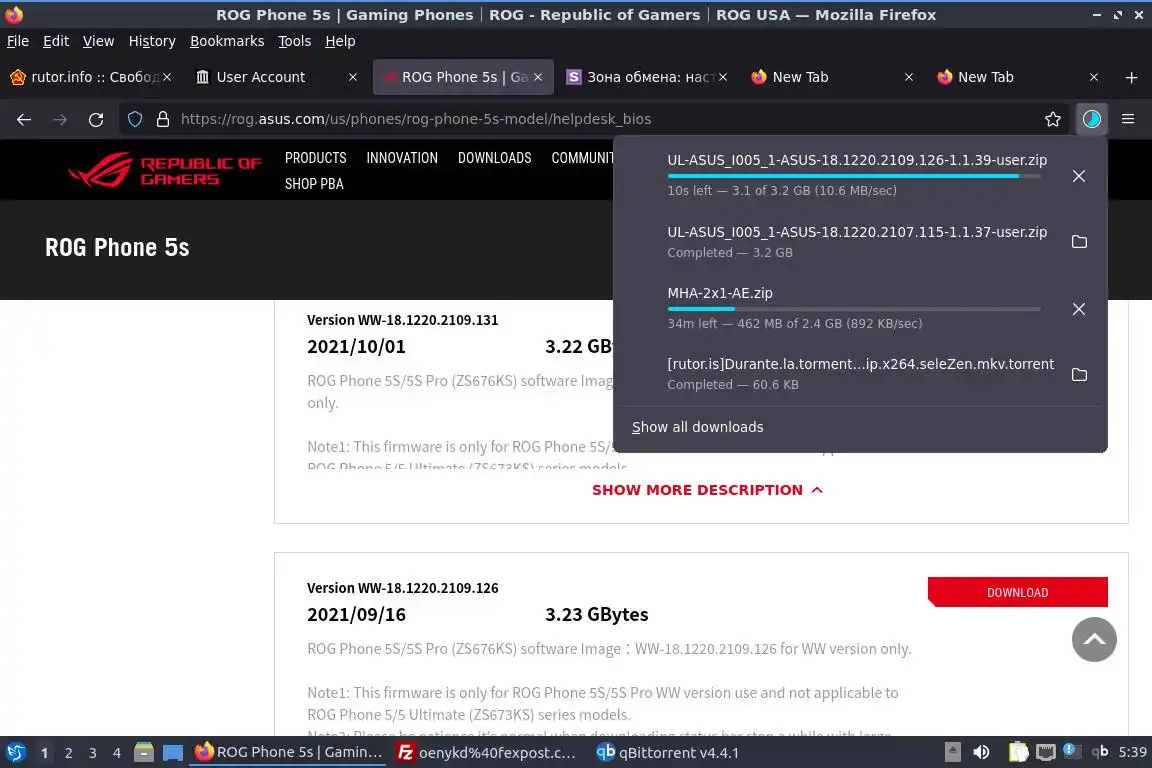Open the system start menu icon

(x=16, y=753)
